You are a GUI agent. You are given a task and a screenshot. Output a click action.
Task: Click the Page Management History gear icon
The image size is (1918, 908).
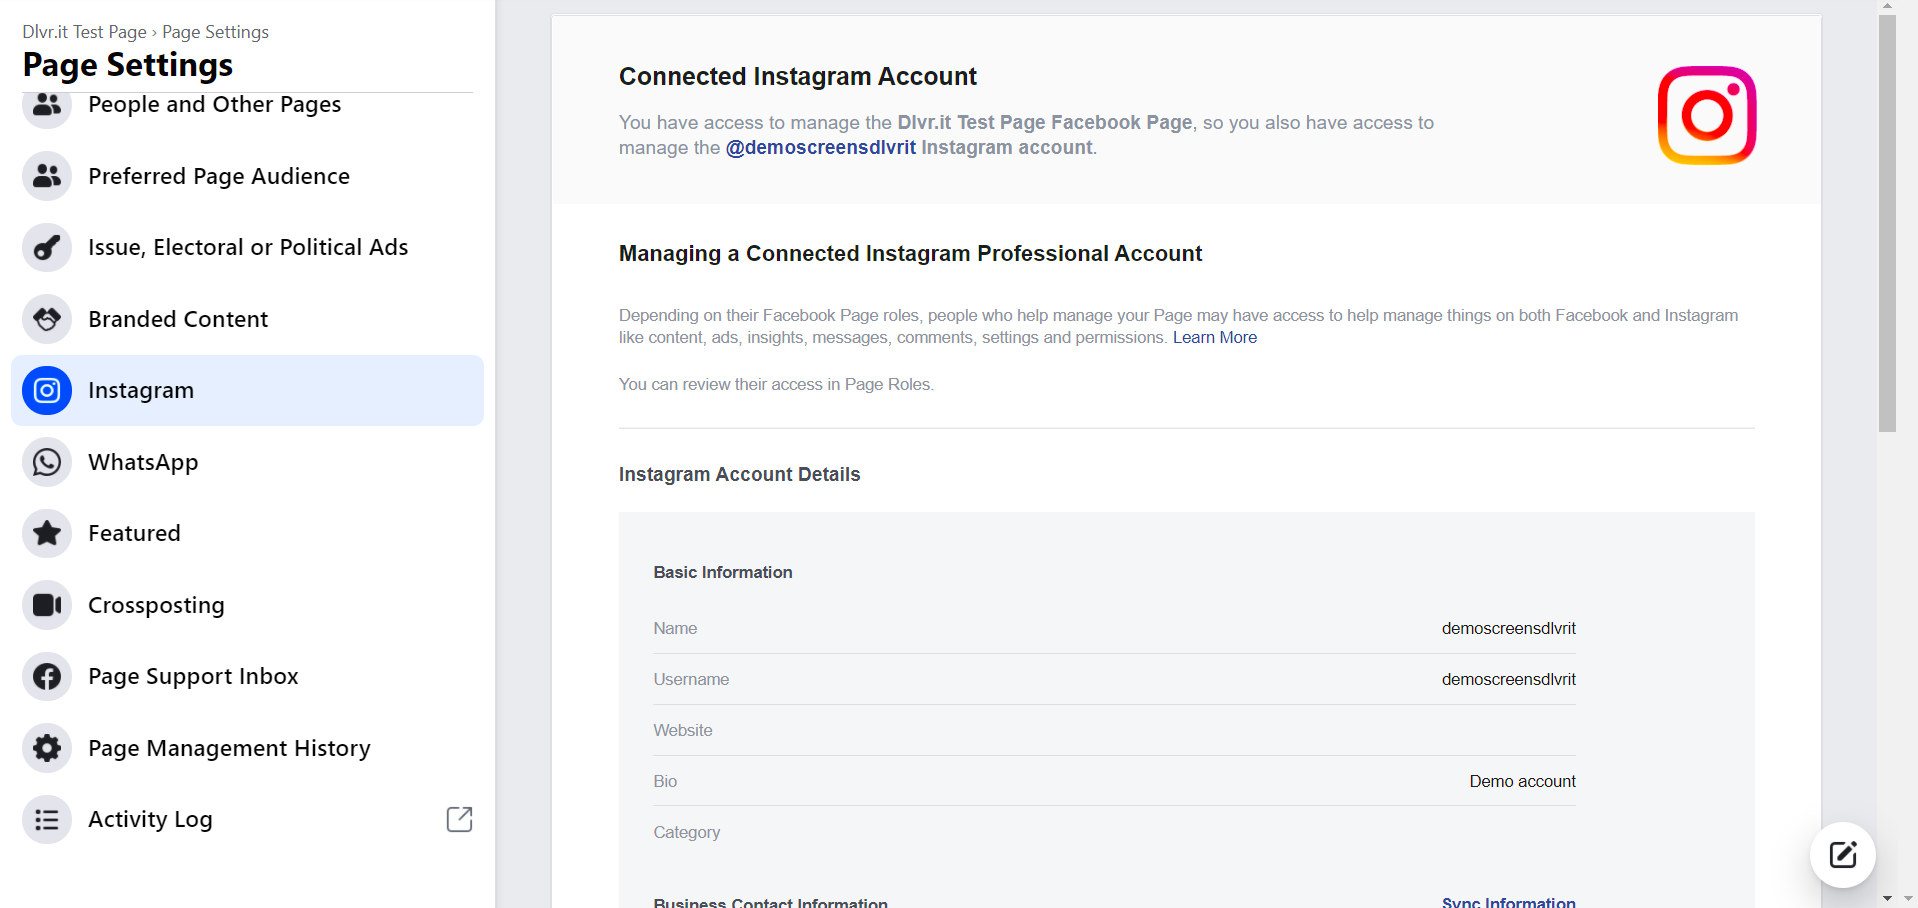[x=47, y=748]
